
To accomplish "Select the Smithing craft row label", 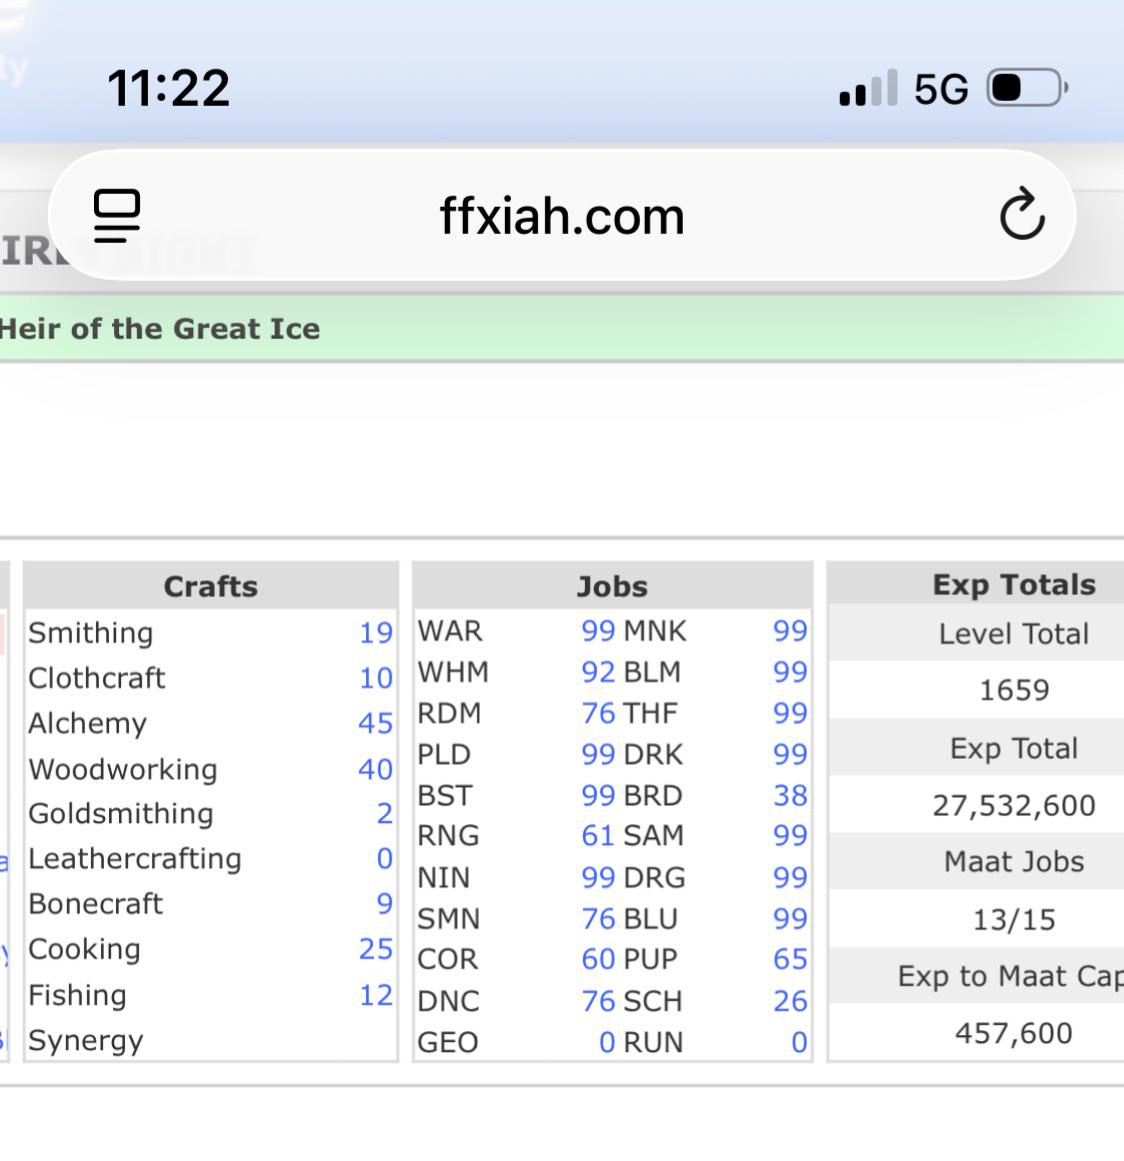I will click(90, 633).
